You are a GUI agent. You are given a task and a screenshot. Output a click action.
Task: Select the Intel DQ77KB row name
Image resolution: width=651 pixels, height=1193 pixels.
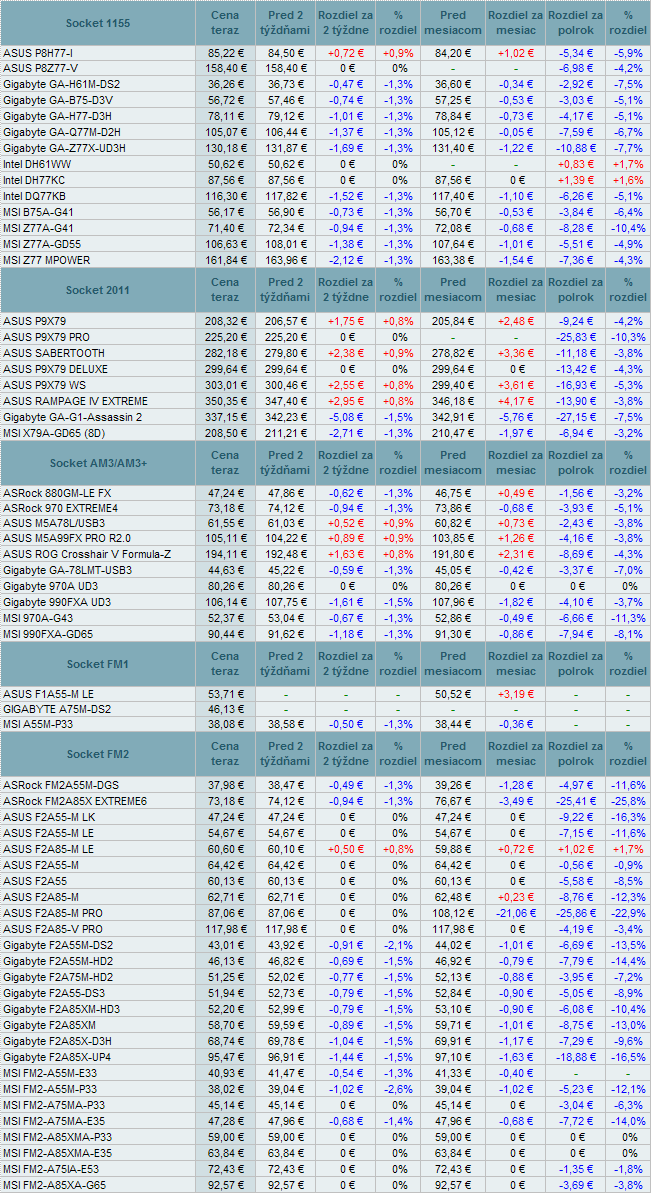pos(36,196)
